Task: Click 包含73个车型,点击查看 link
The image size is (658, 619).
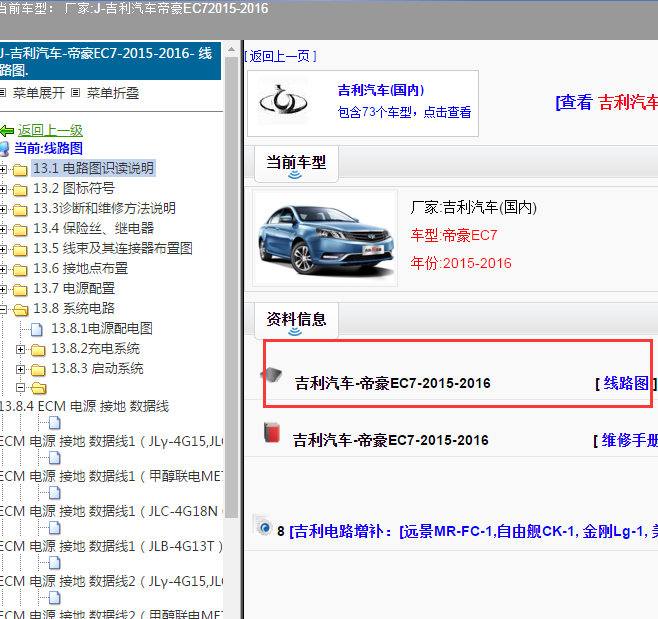Action: (x=405, y=112)
